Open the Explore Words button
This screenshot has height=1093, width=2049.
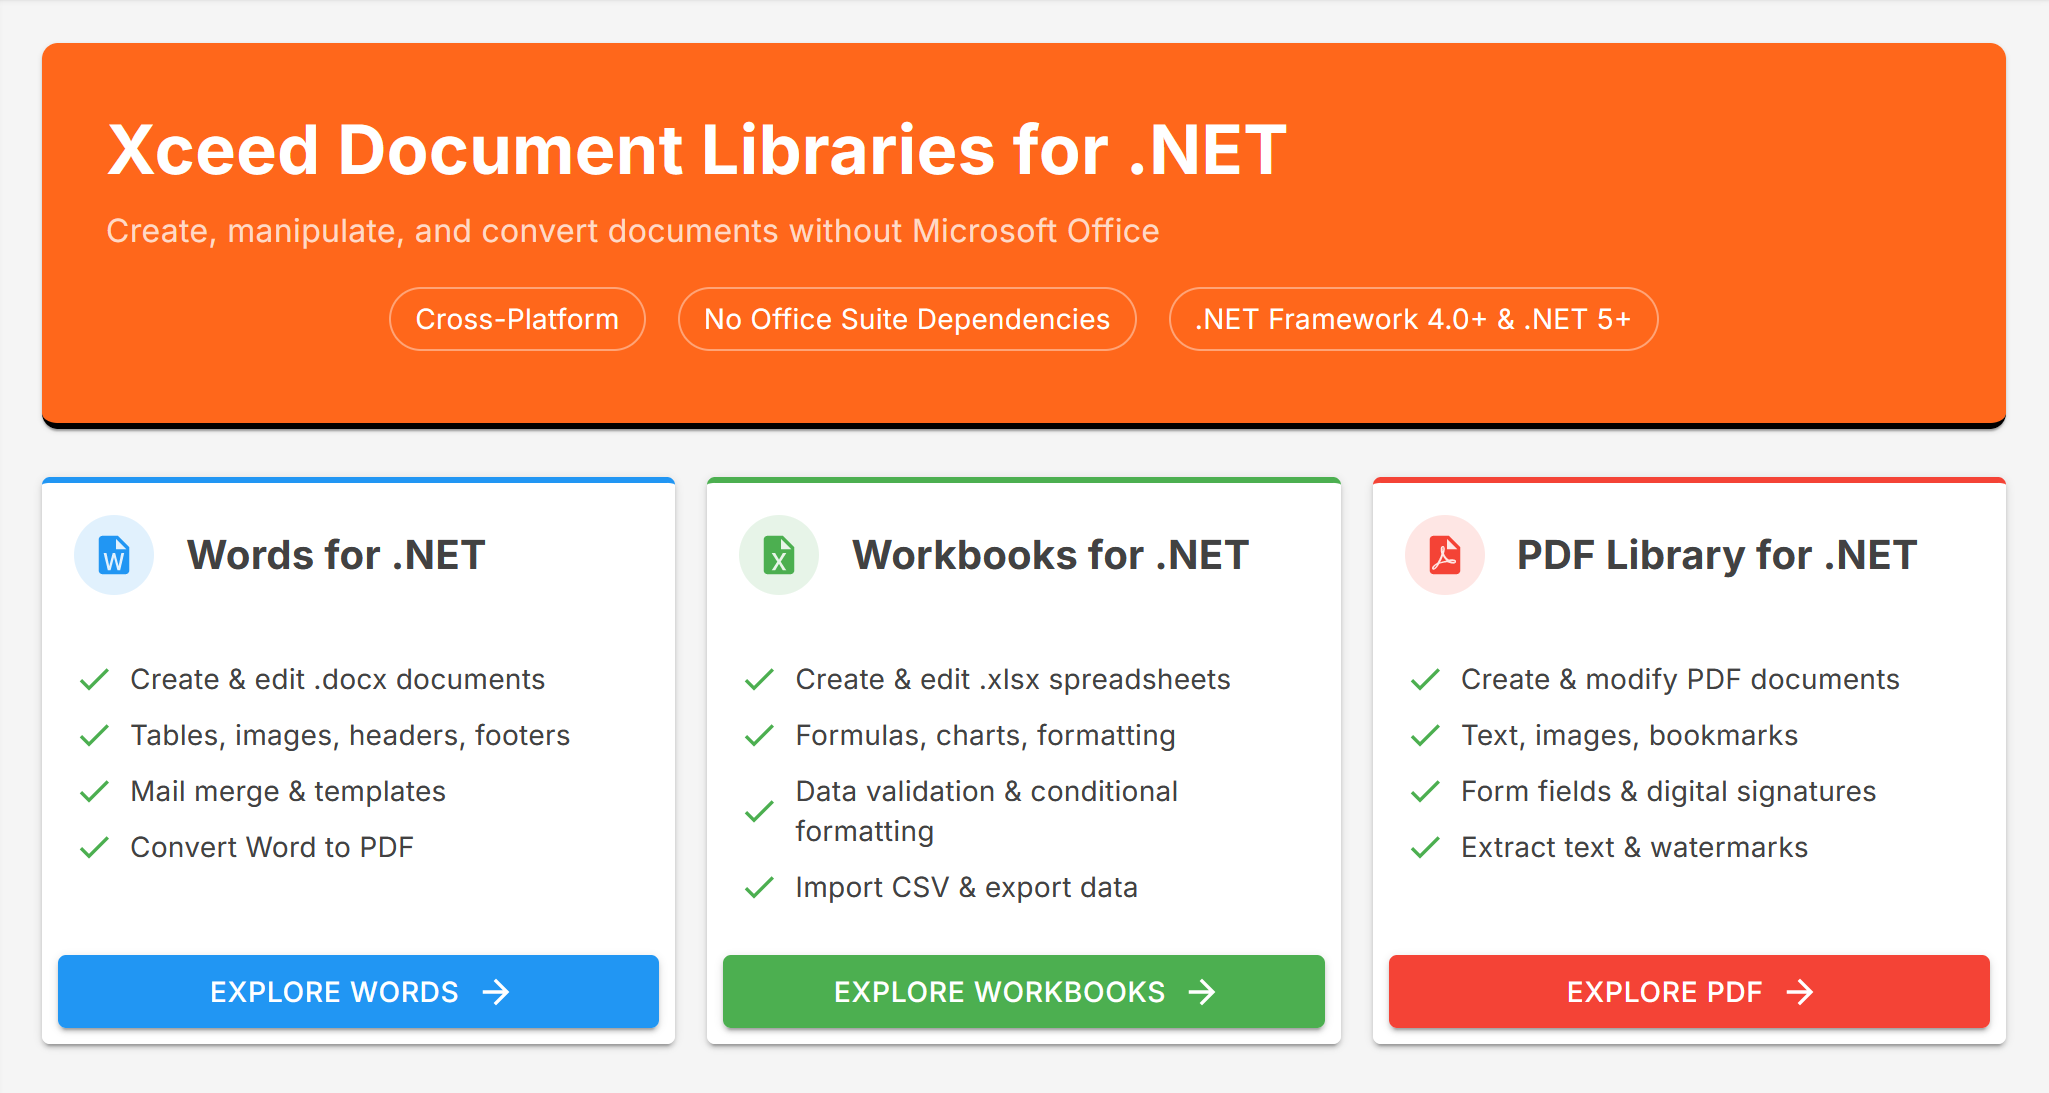[x=358, y=991]
